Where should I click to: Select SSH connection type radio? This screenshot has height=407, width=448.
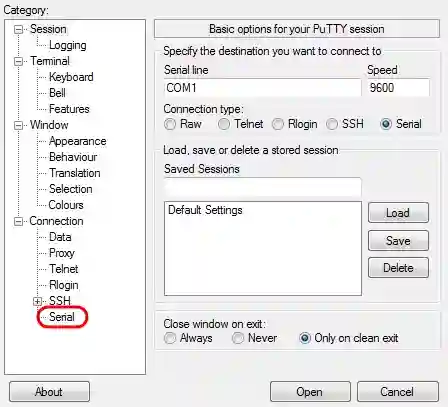(332, 124)
